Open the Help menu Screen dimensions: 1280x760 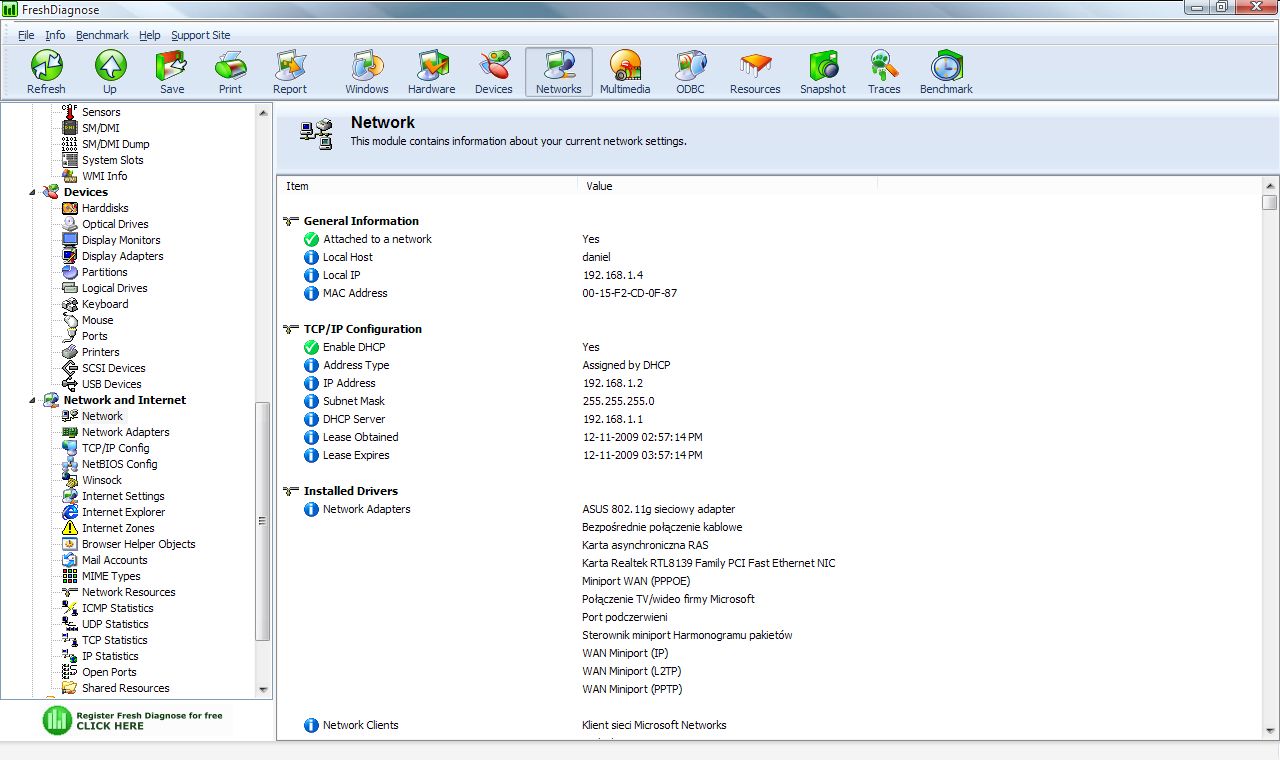(149, 35)
